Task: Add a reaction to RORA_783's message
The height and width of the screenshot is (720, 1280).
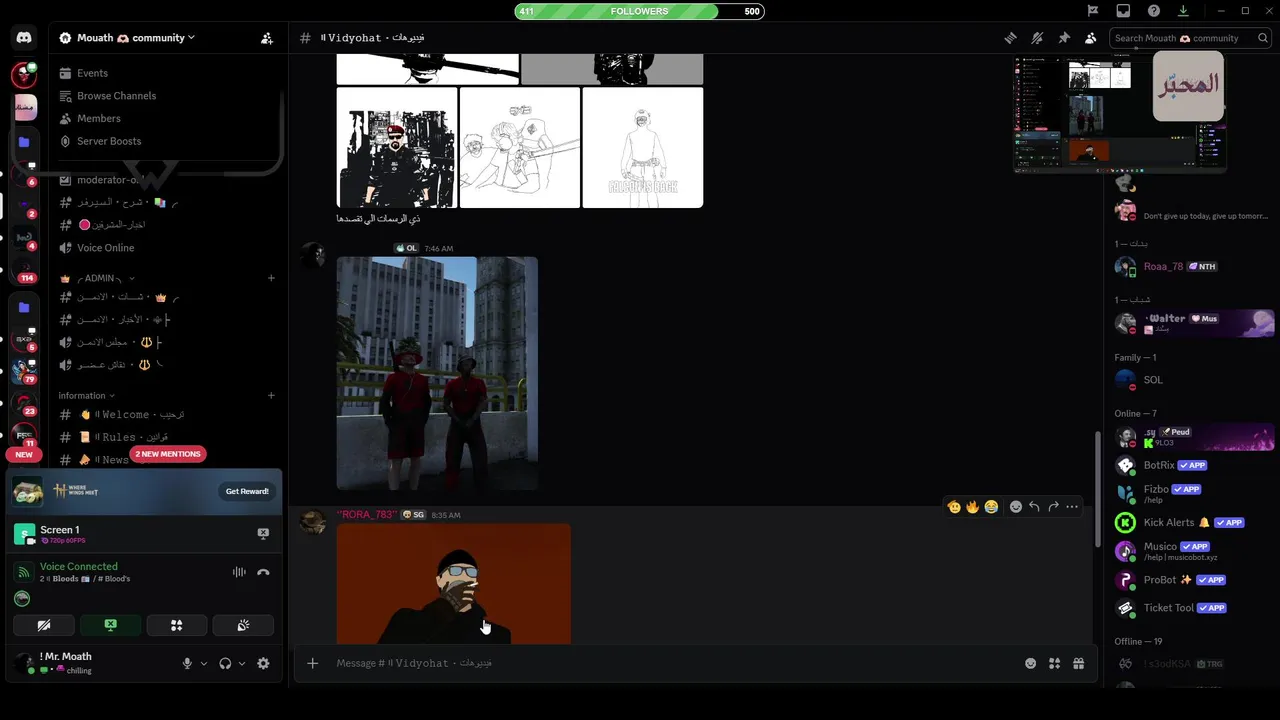Action: coord(1015,507)
